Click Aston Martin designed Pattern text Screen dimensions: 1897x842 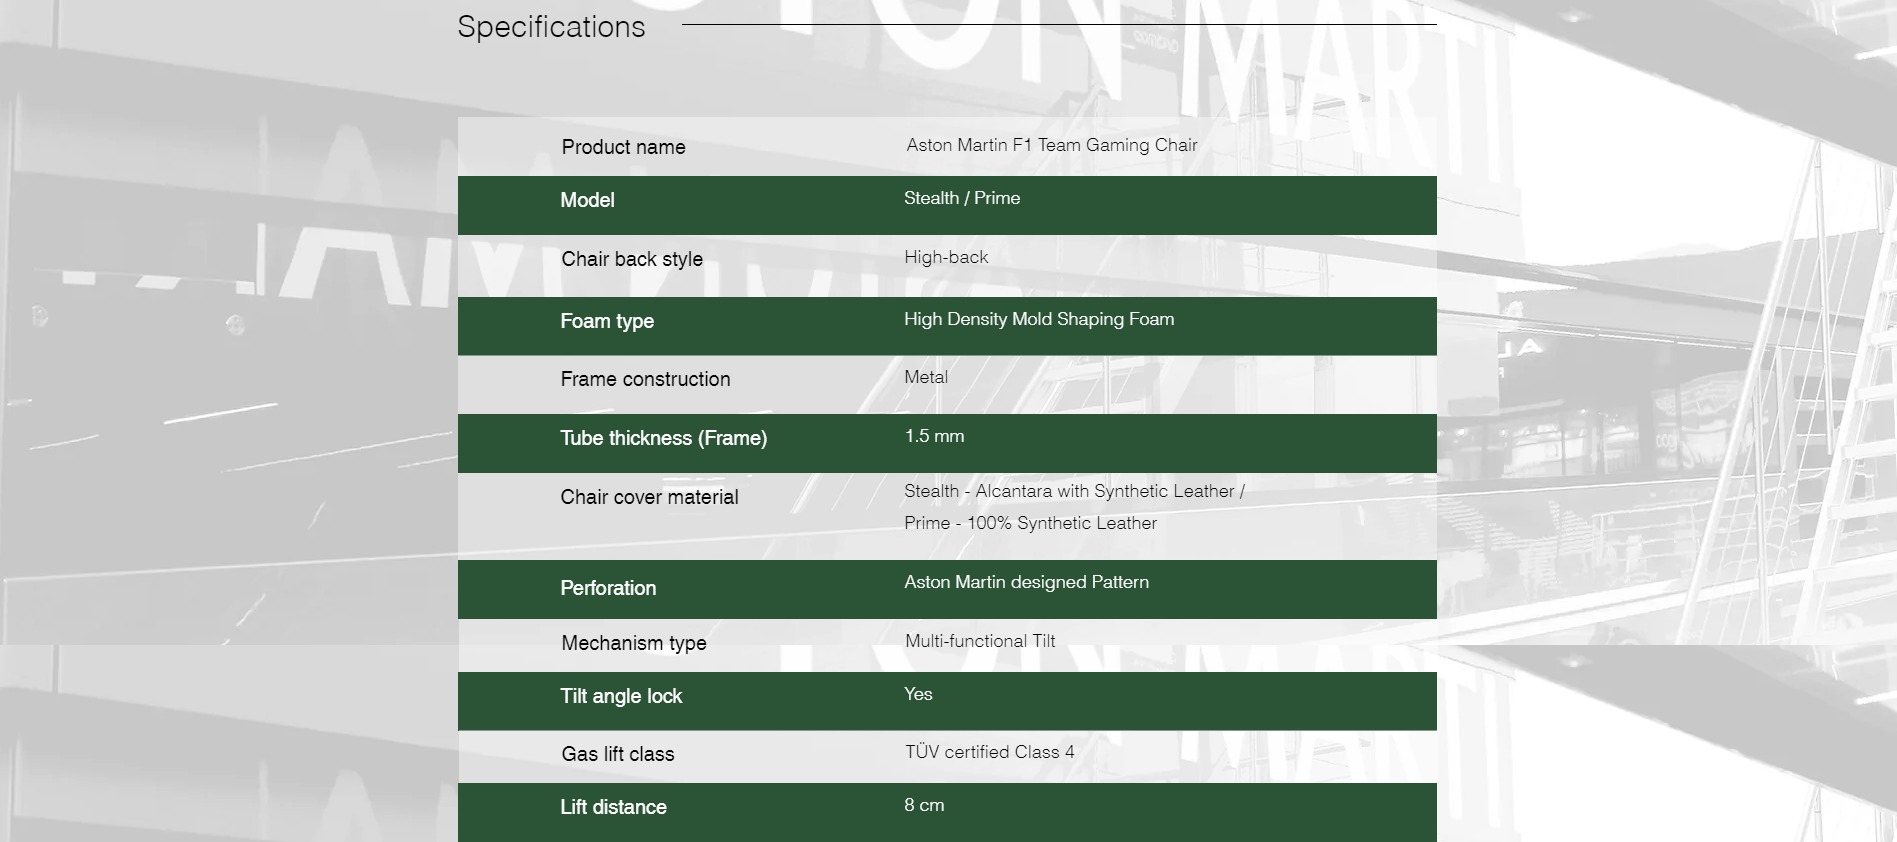[x=1026, y=582]
